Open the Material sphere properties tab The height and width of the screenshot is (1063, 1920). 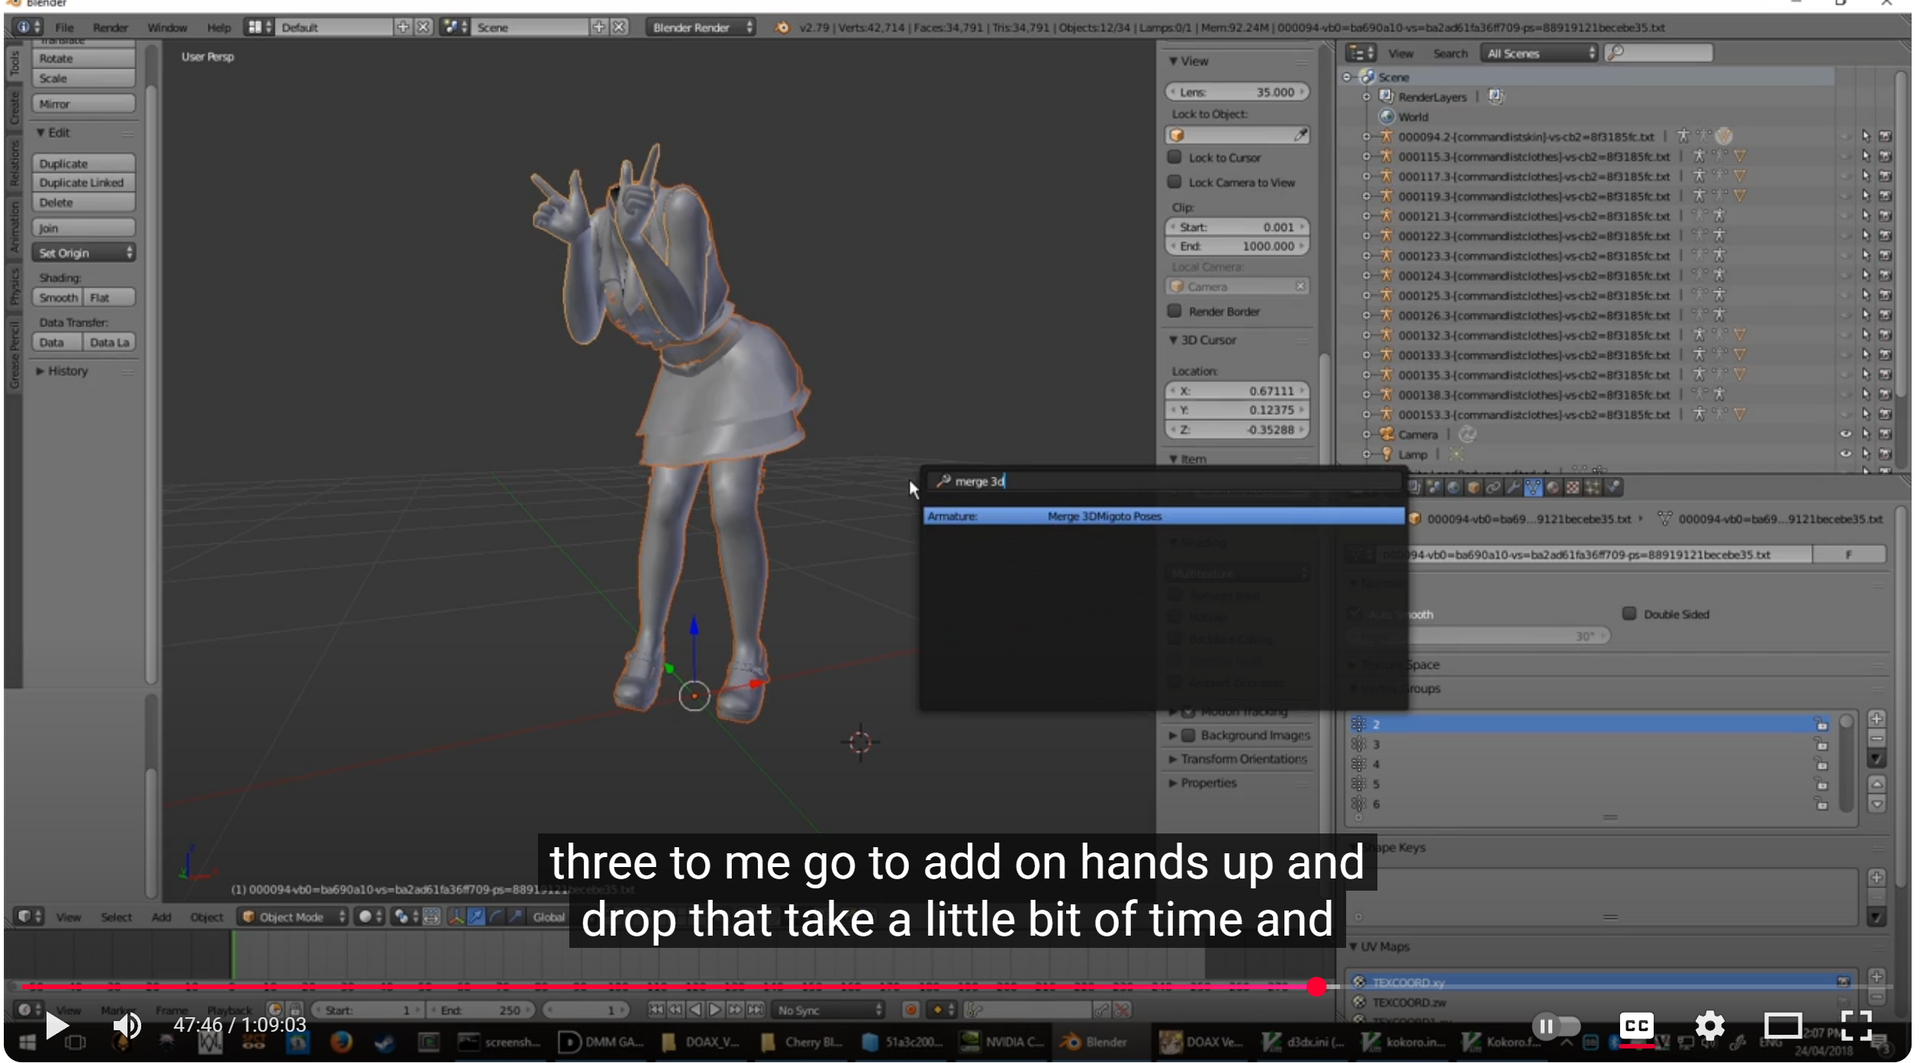point(1553,487)
